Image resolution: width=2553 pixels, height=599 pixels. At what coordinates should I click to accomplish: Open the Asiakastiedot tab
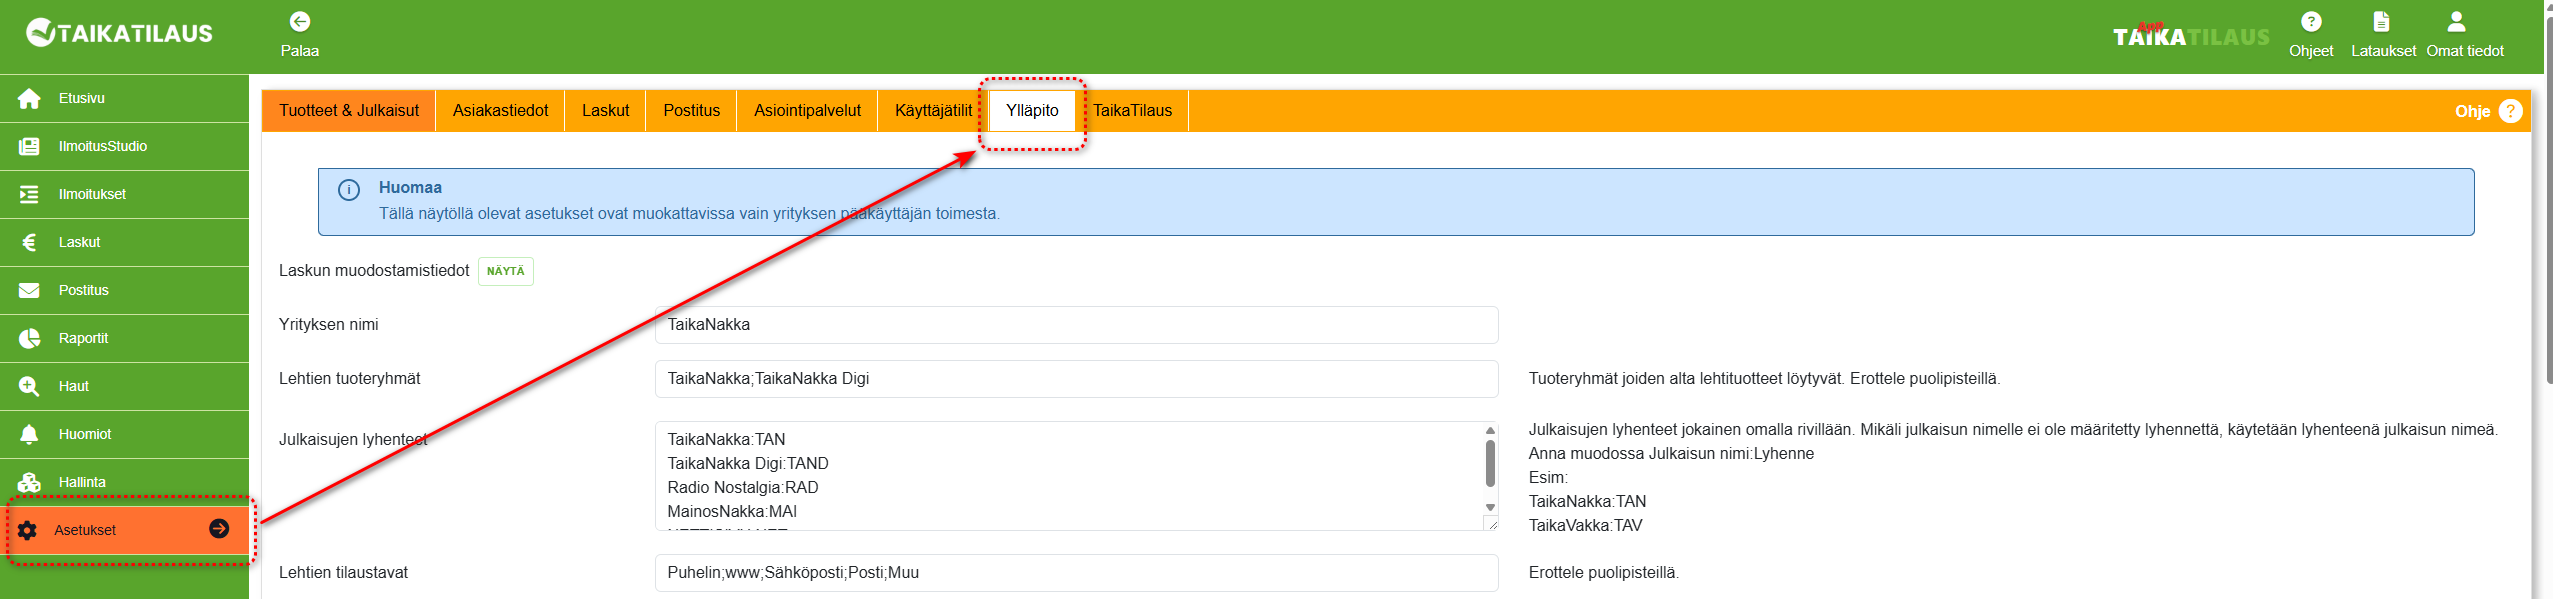pyautogui.click(x=501, y=111)
